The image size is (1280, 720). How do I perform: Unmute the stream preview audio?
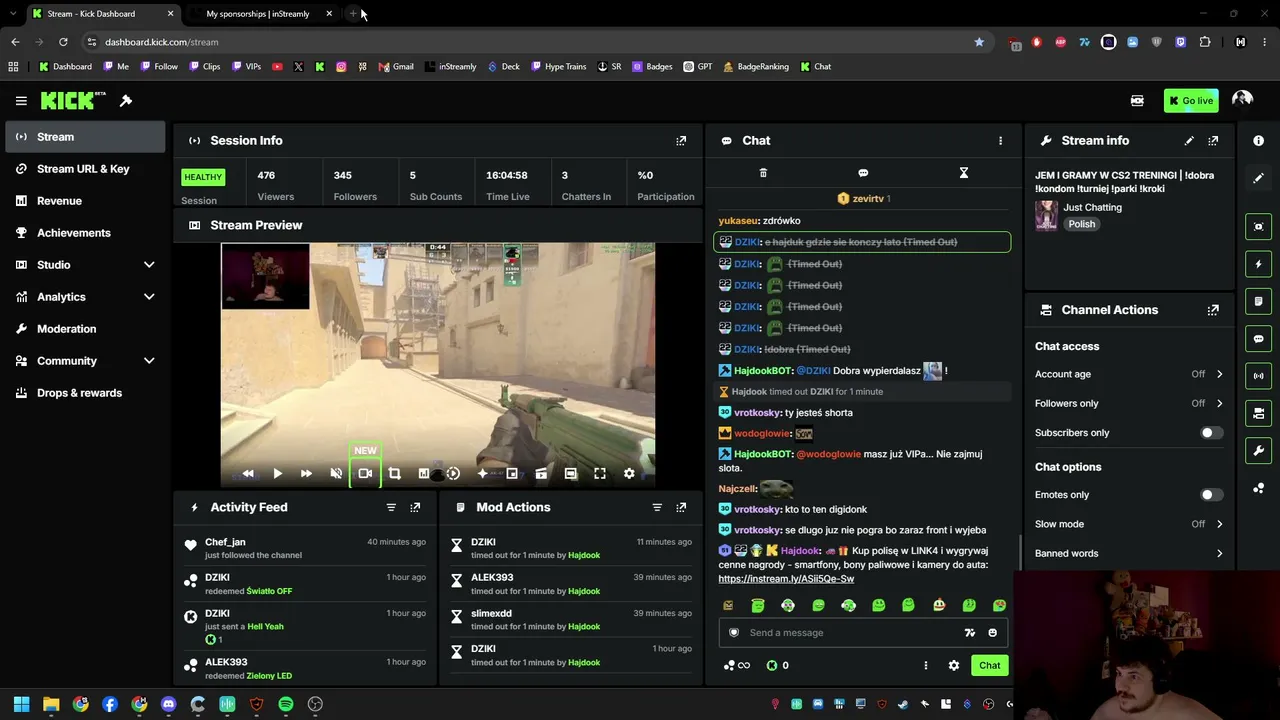[336, 473]
